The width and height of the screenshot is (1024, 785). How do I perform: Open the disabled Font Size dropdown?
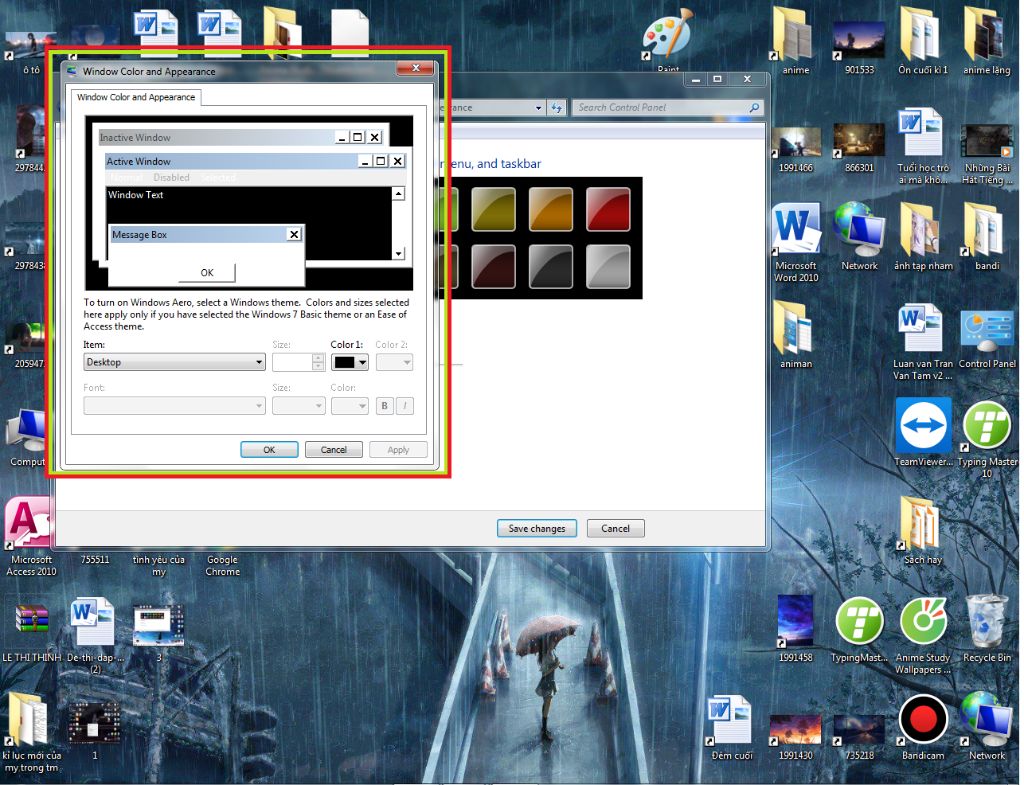pos(298,406)
